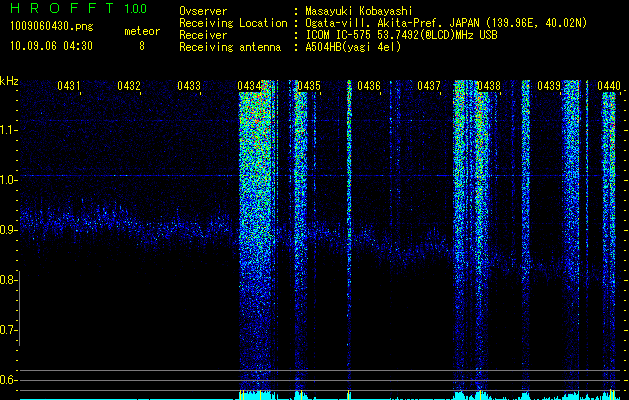Click the Receiving antenna label
This screenshot has width=629, height=400.
click(230, 47)
